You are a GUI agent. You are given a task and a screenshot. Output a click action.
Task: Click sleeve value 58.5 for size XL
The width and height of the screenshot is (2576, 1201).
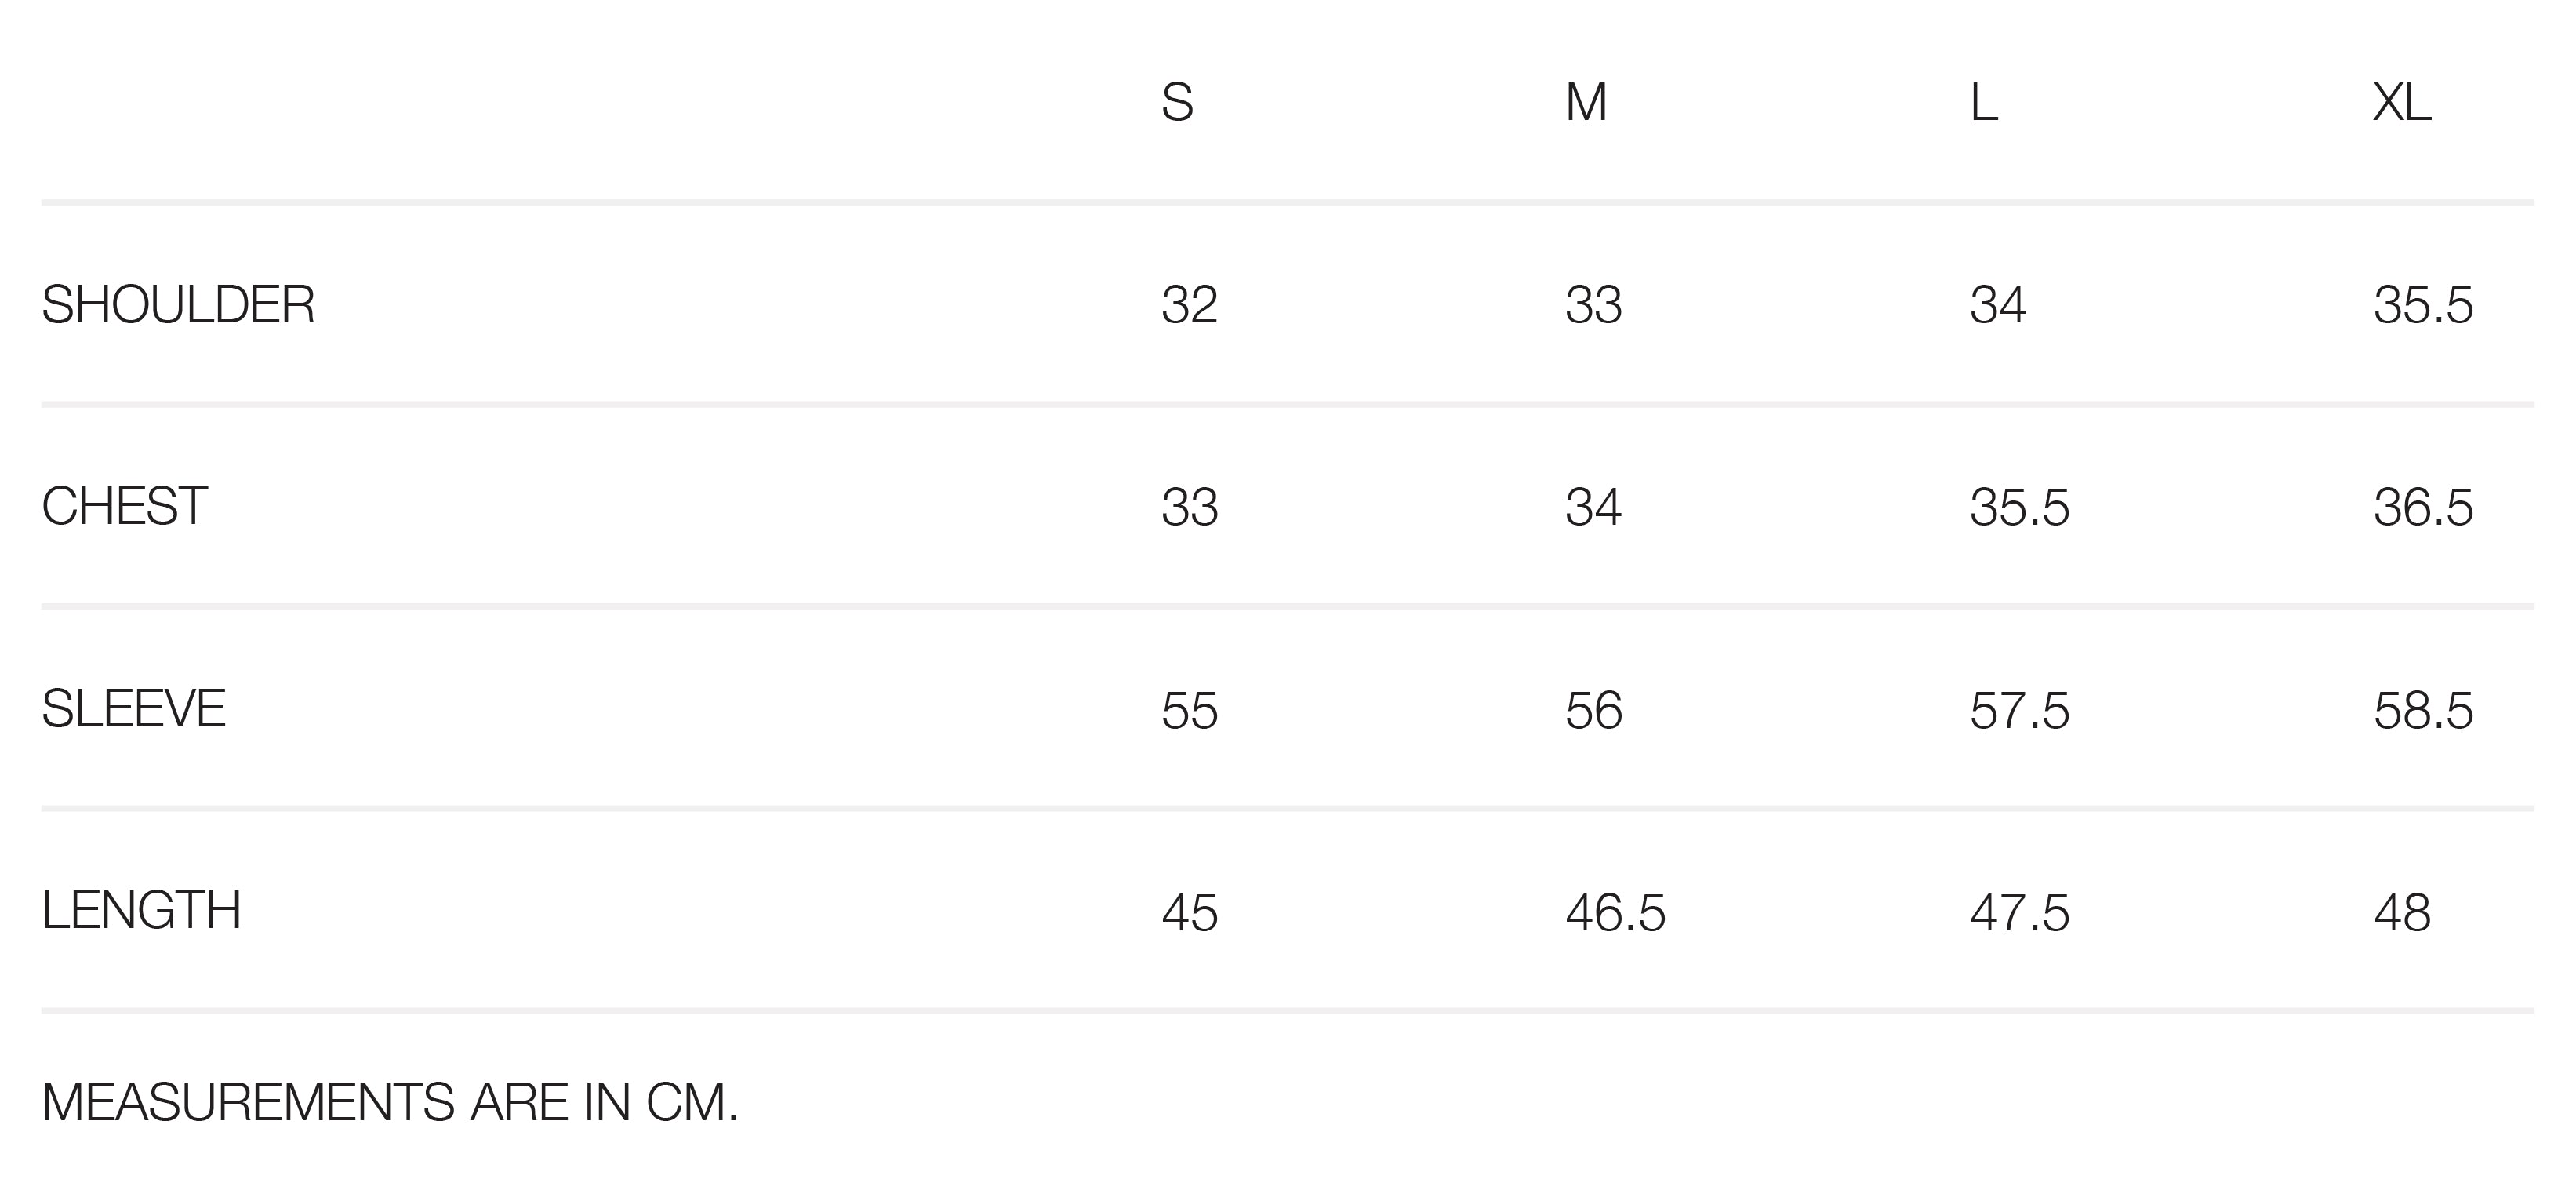click(2423, 711)
